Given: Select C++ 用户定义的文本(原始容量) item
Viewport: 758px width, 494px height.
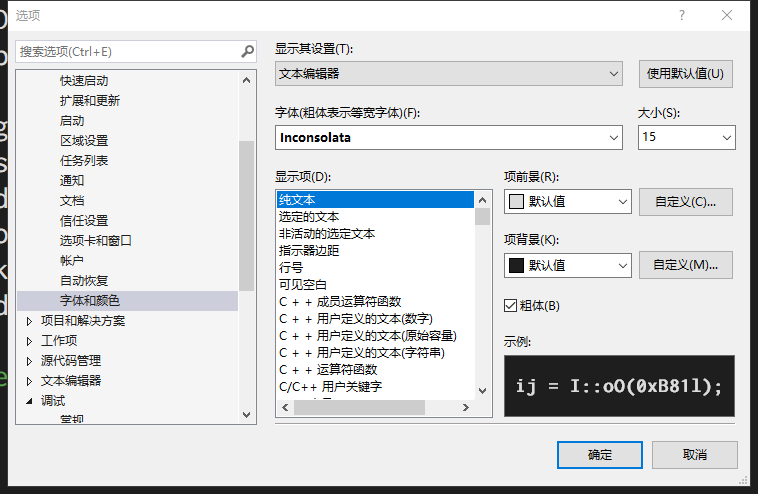Looking at the screenshot, I should (375, 335).
